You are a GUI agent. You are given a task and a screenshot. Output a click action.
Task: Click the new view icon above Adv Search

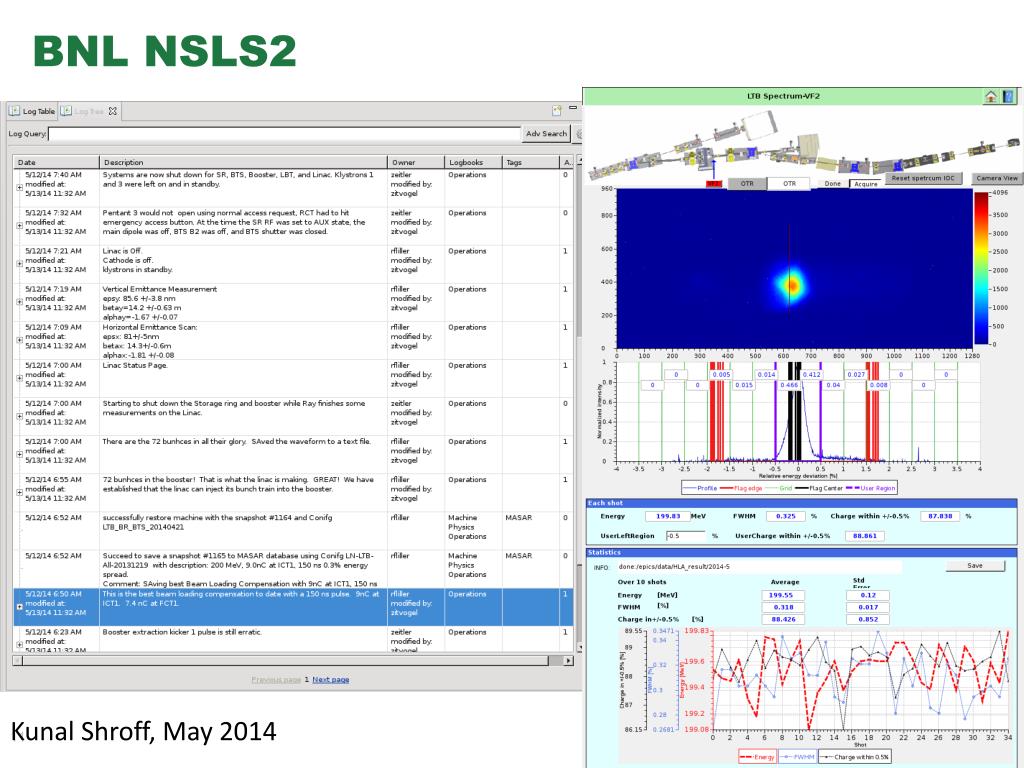tap(556, 110)
